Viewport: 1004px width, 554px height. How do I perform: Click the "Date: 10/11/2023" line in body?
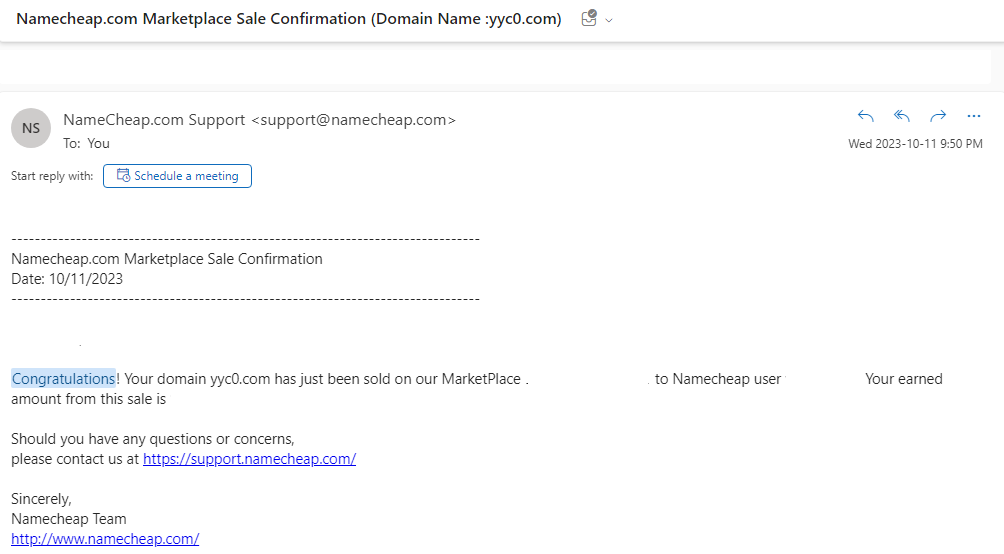pyautogui.click(x=67, y=279)
